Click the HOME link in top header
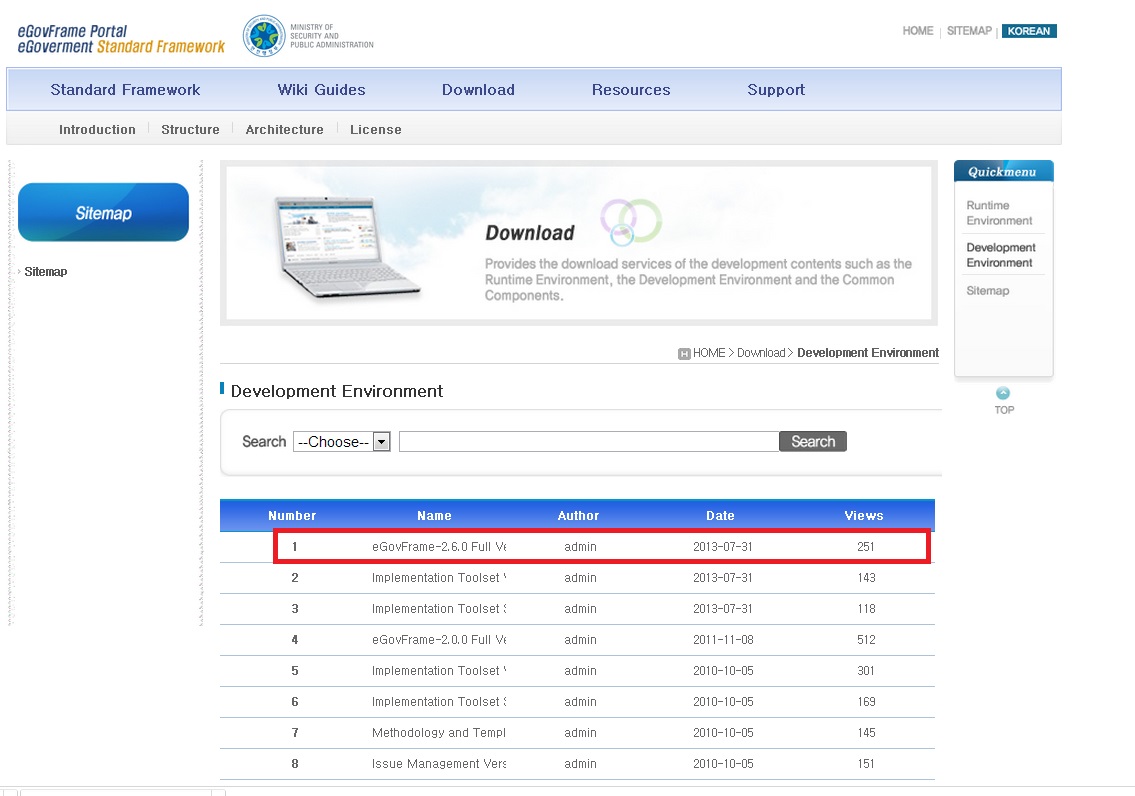1135x796 pixels. [x=917, y=31]
